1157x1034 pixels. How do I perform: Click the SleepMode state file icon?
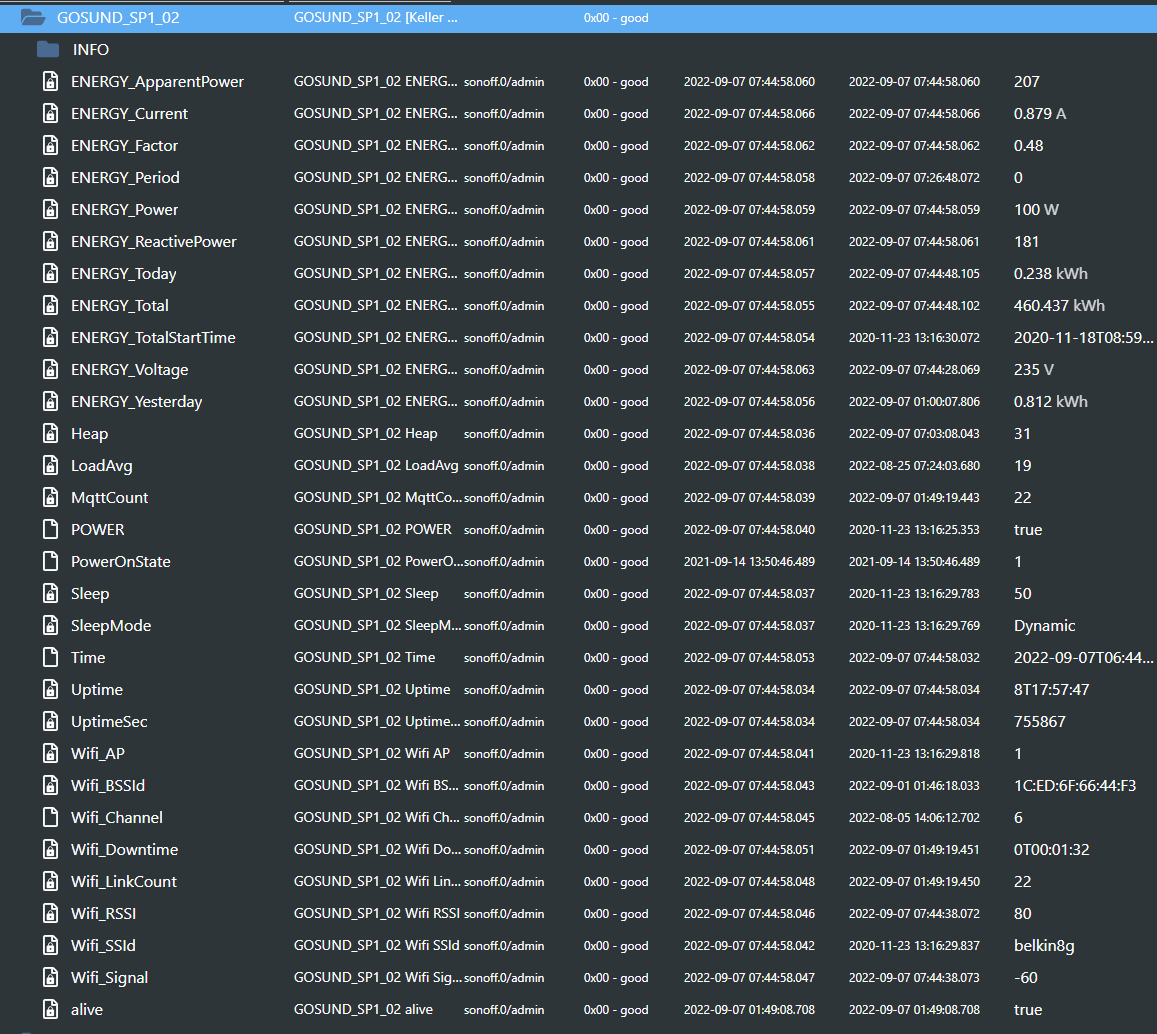[x=50, y=625]
